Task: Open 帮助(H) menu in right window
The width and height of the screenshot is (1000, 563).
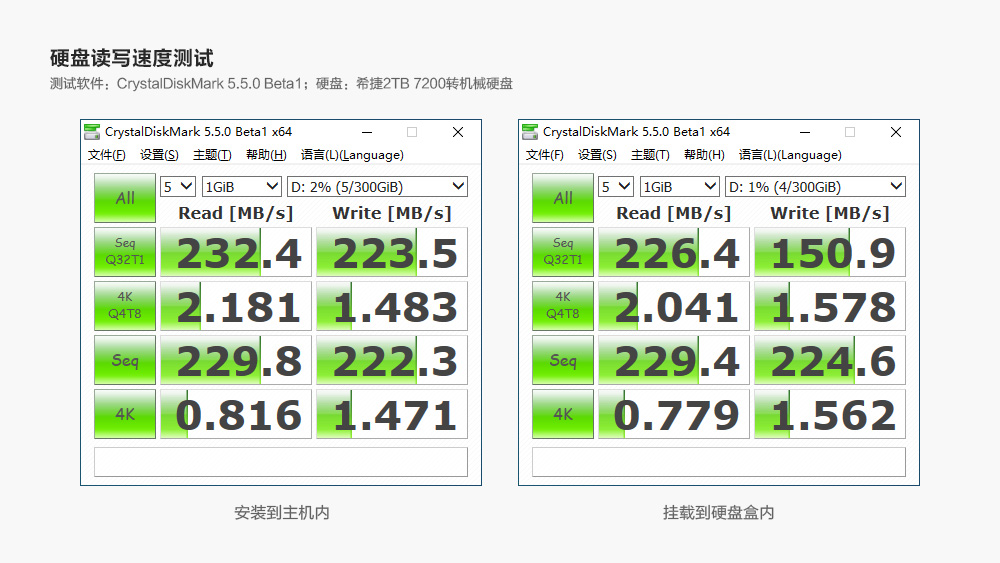Action: (704, 155)
